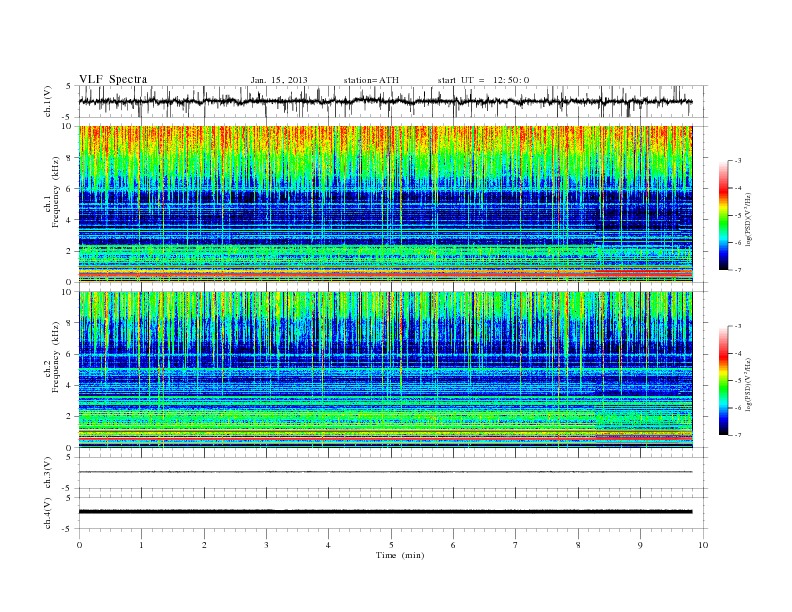The image size is (792, 612).
Task: Click time axis tick label "1"
Action: [141, 545]
